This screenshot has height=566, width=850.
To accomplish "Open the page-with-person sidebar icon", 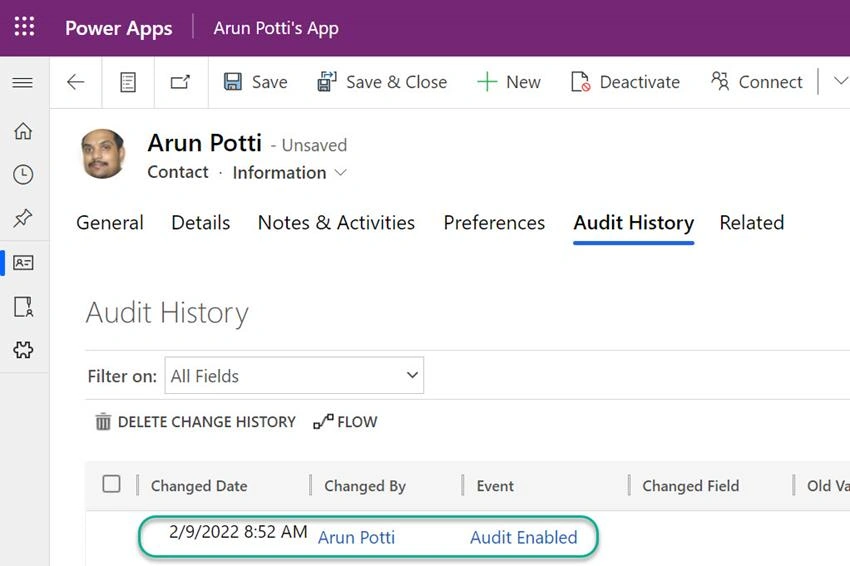I will [x=23, y=307].
